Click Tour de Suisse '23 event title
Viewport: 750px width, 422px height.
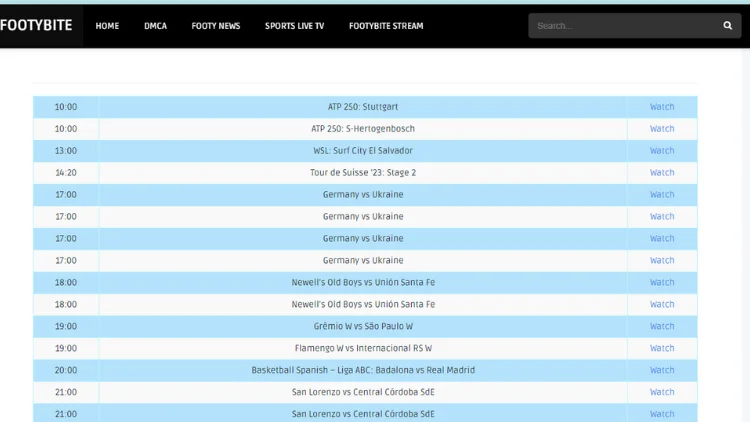[363, 173]
